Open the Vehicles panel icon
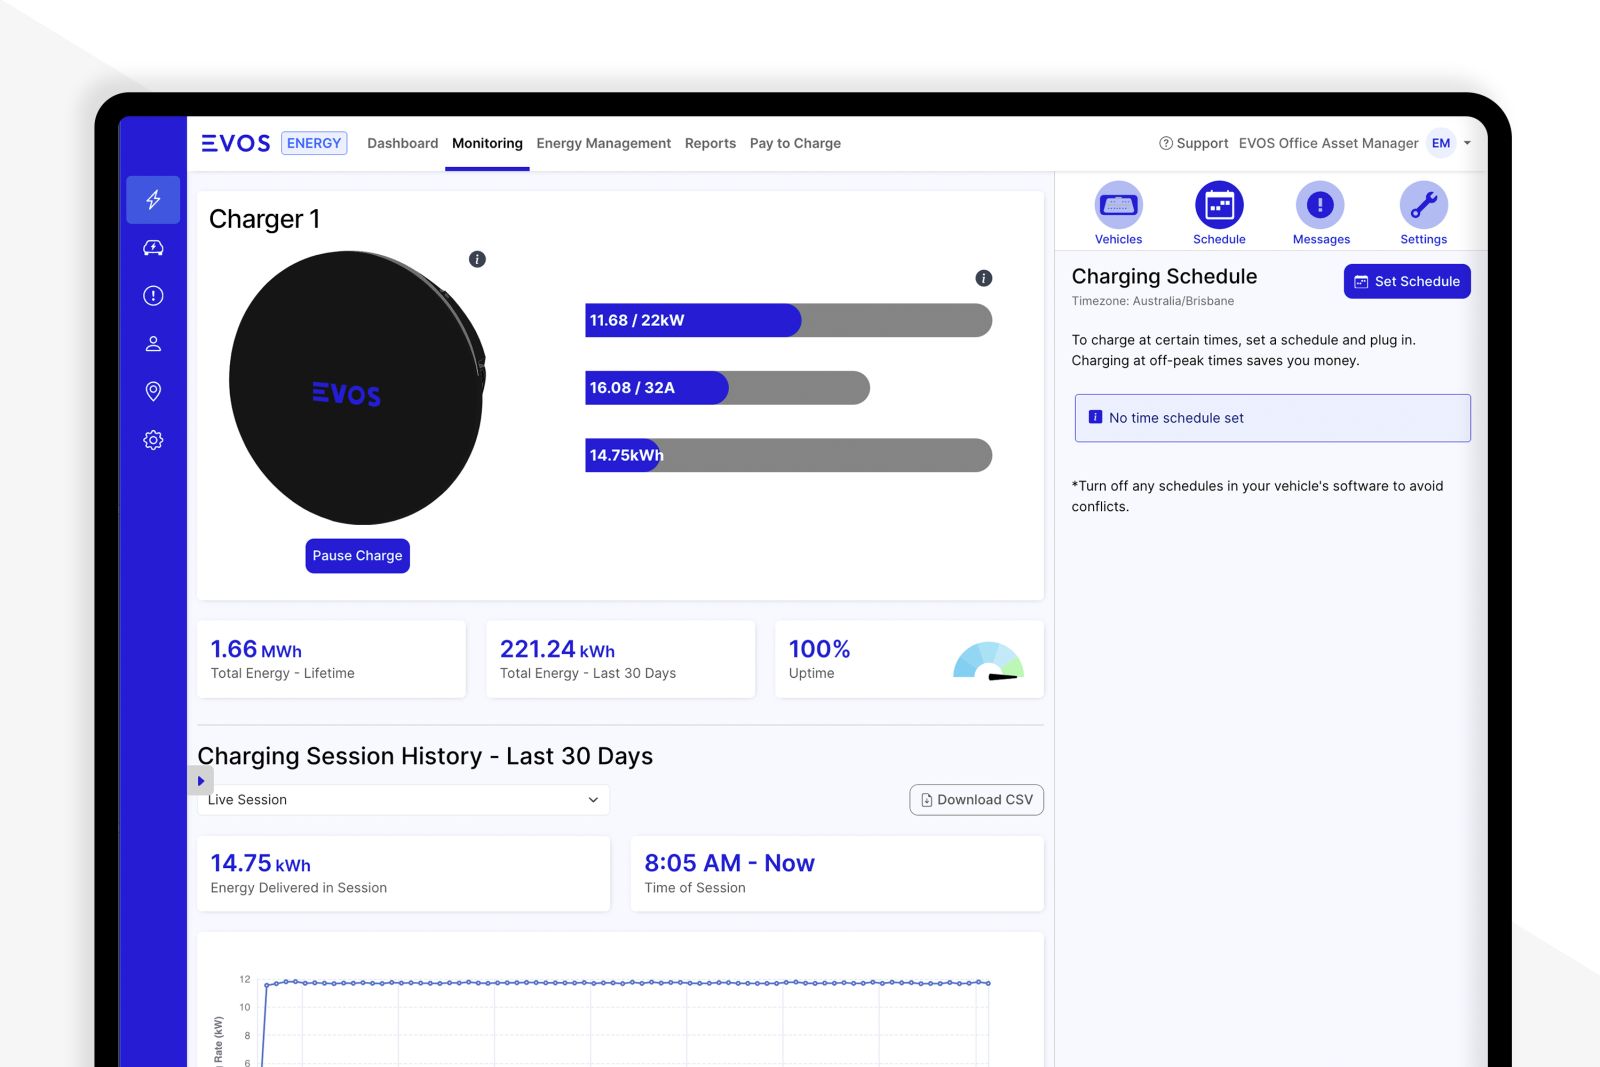 1118,205
